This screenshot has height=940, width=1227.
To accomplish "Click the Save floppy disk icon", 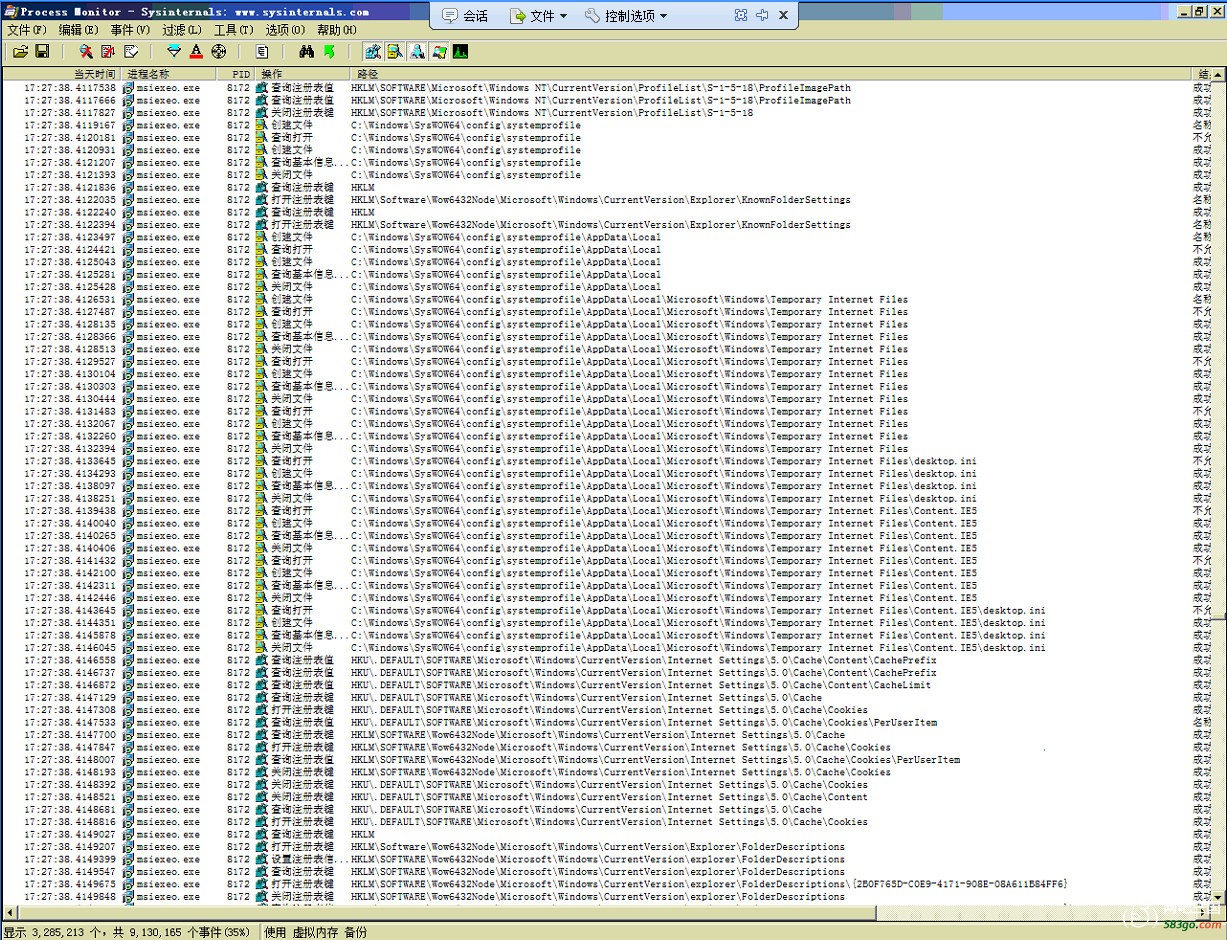I will (42, 52).
